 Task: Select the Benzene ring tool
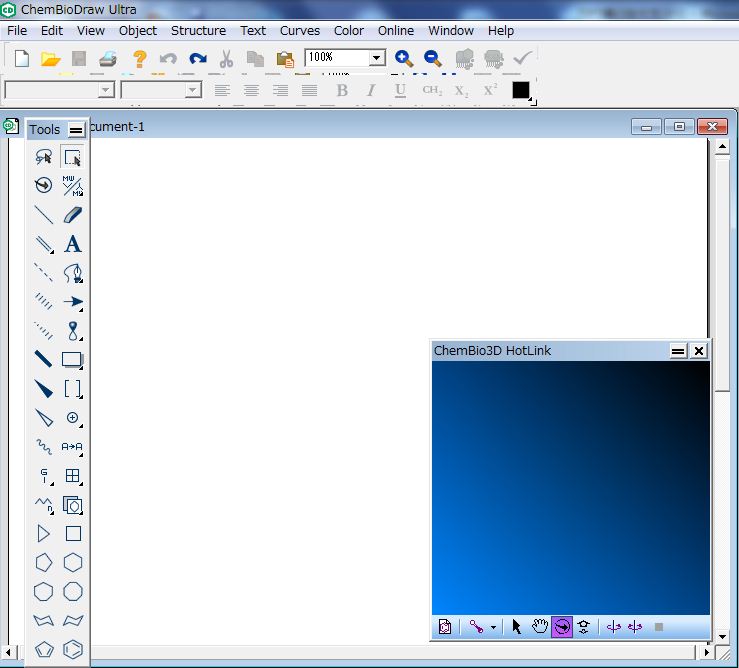pyautogui.click(x=73, y=650)
